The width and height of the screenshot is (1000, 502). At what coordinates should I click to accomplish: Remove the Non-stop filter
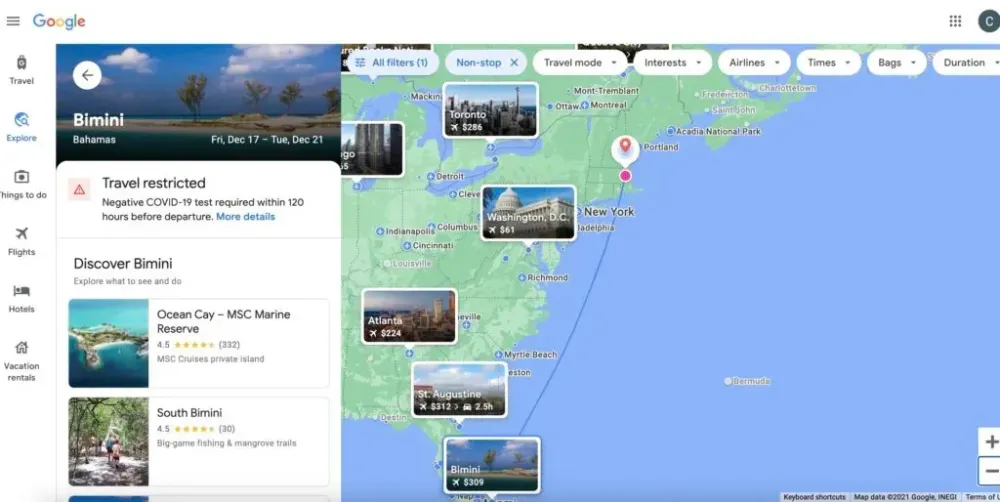[514, 63]
